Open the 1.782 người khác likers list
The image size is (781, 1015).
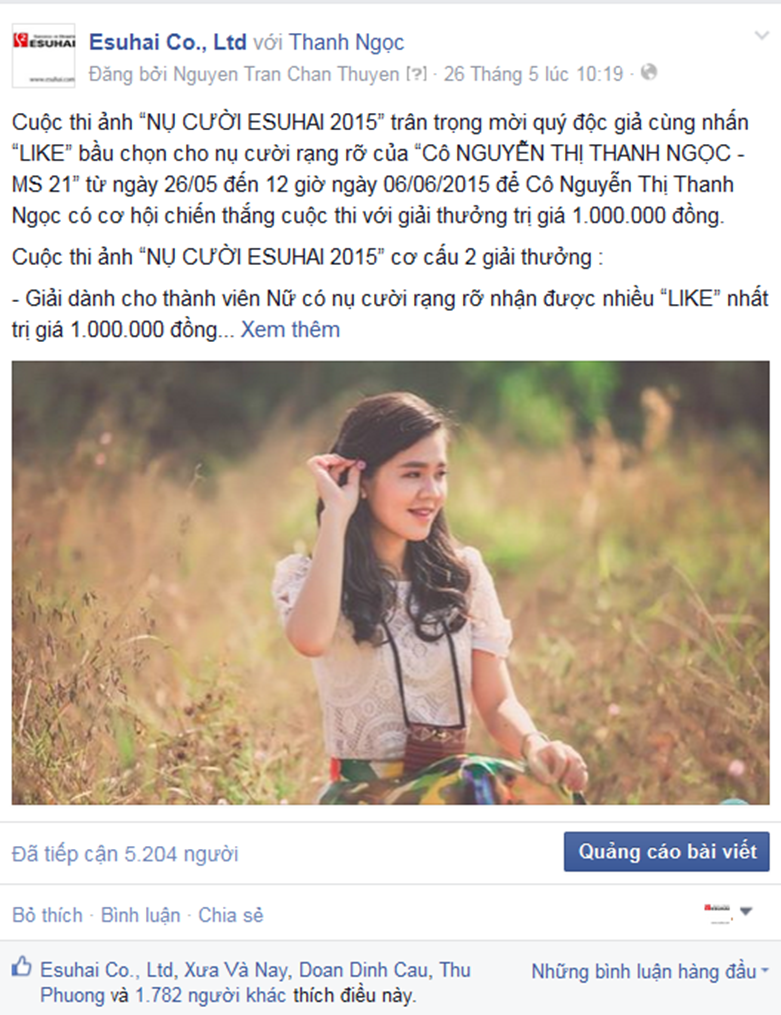click(x=210, y=995)
